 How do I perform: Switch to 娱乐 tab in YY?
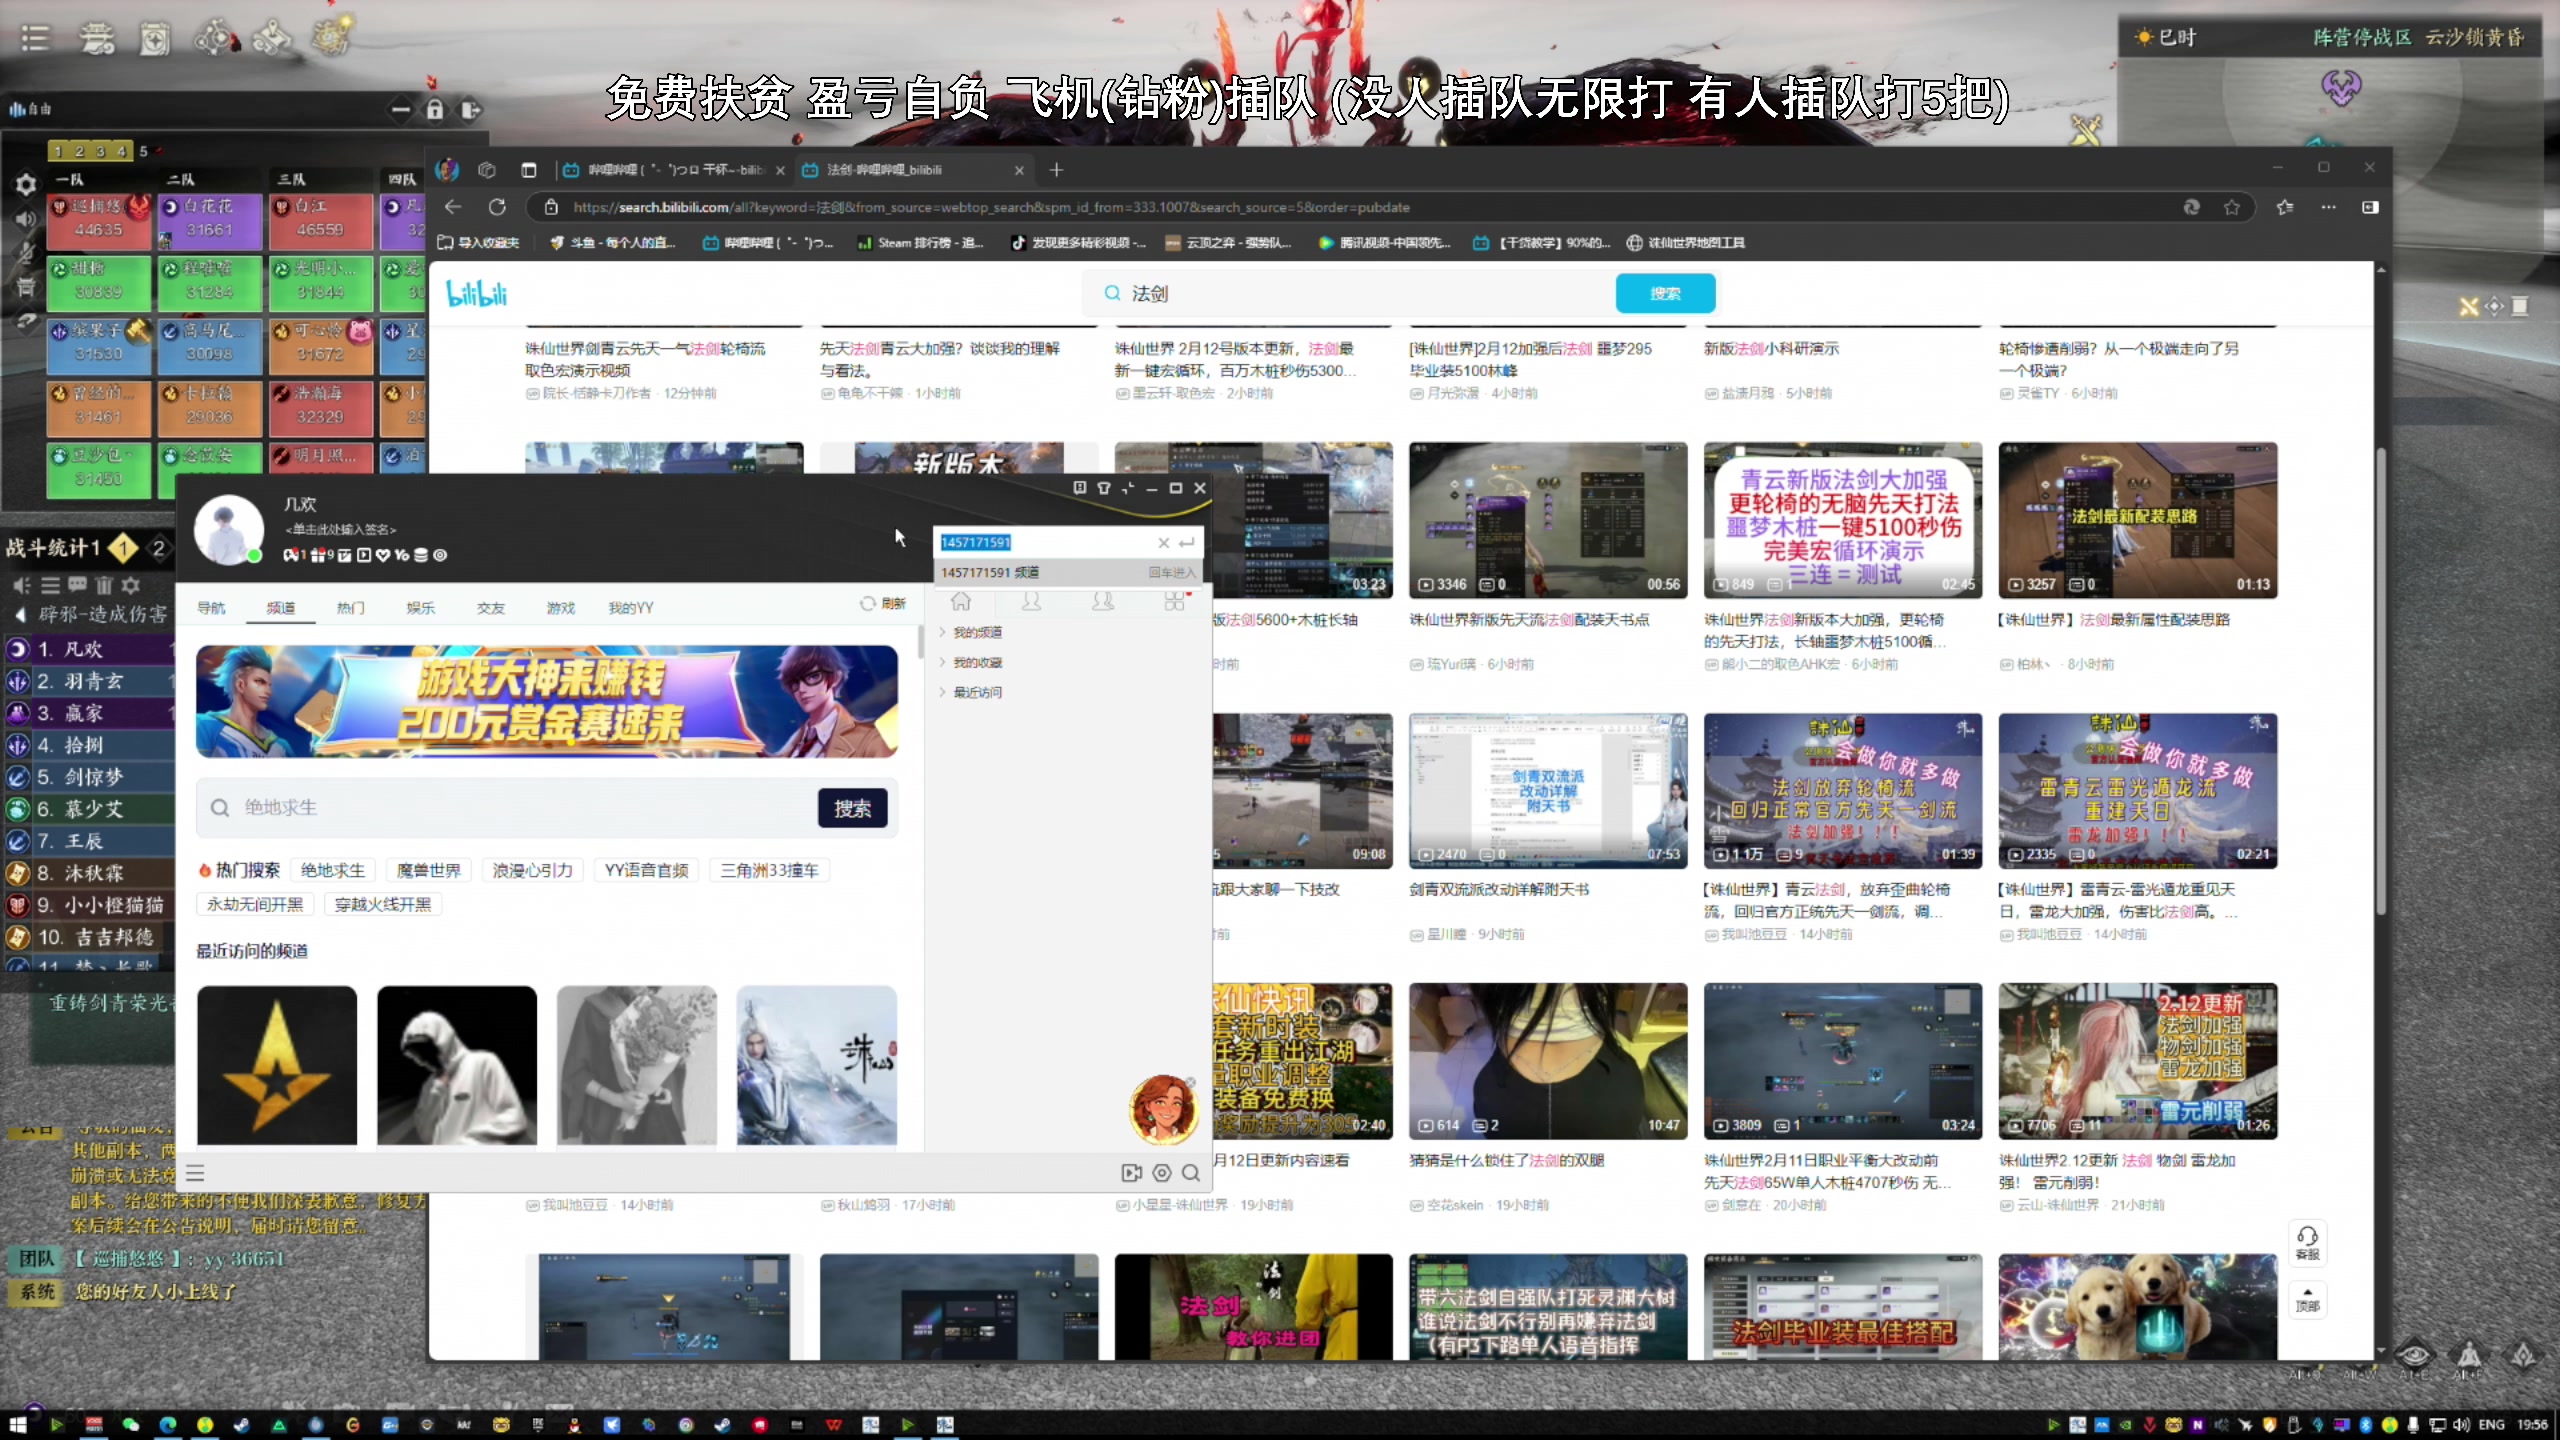[421, 607]
